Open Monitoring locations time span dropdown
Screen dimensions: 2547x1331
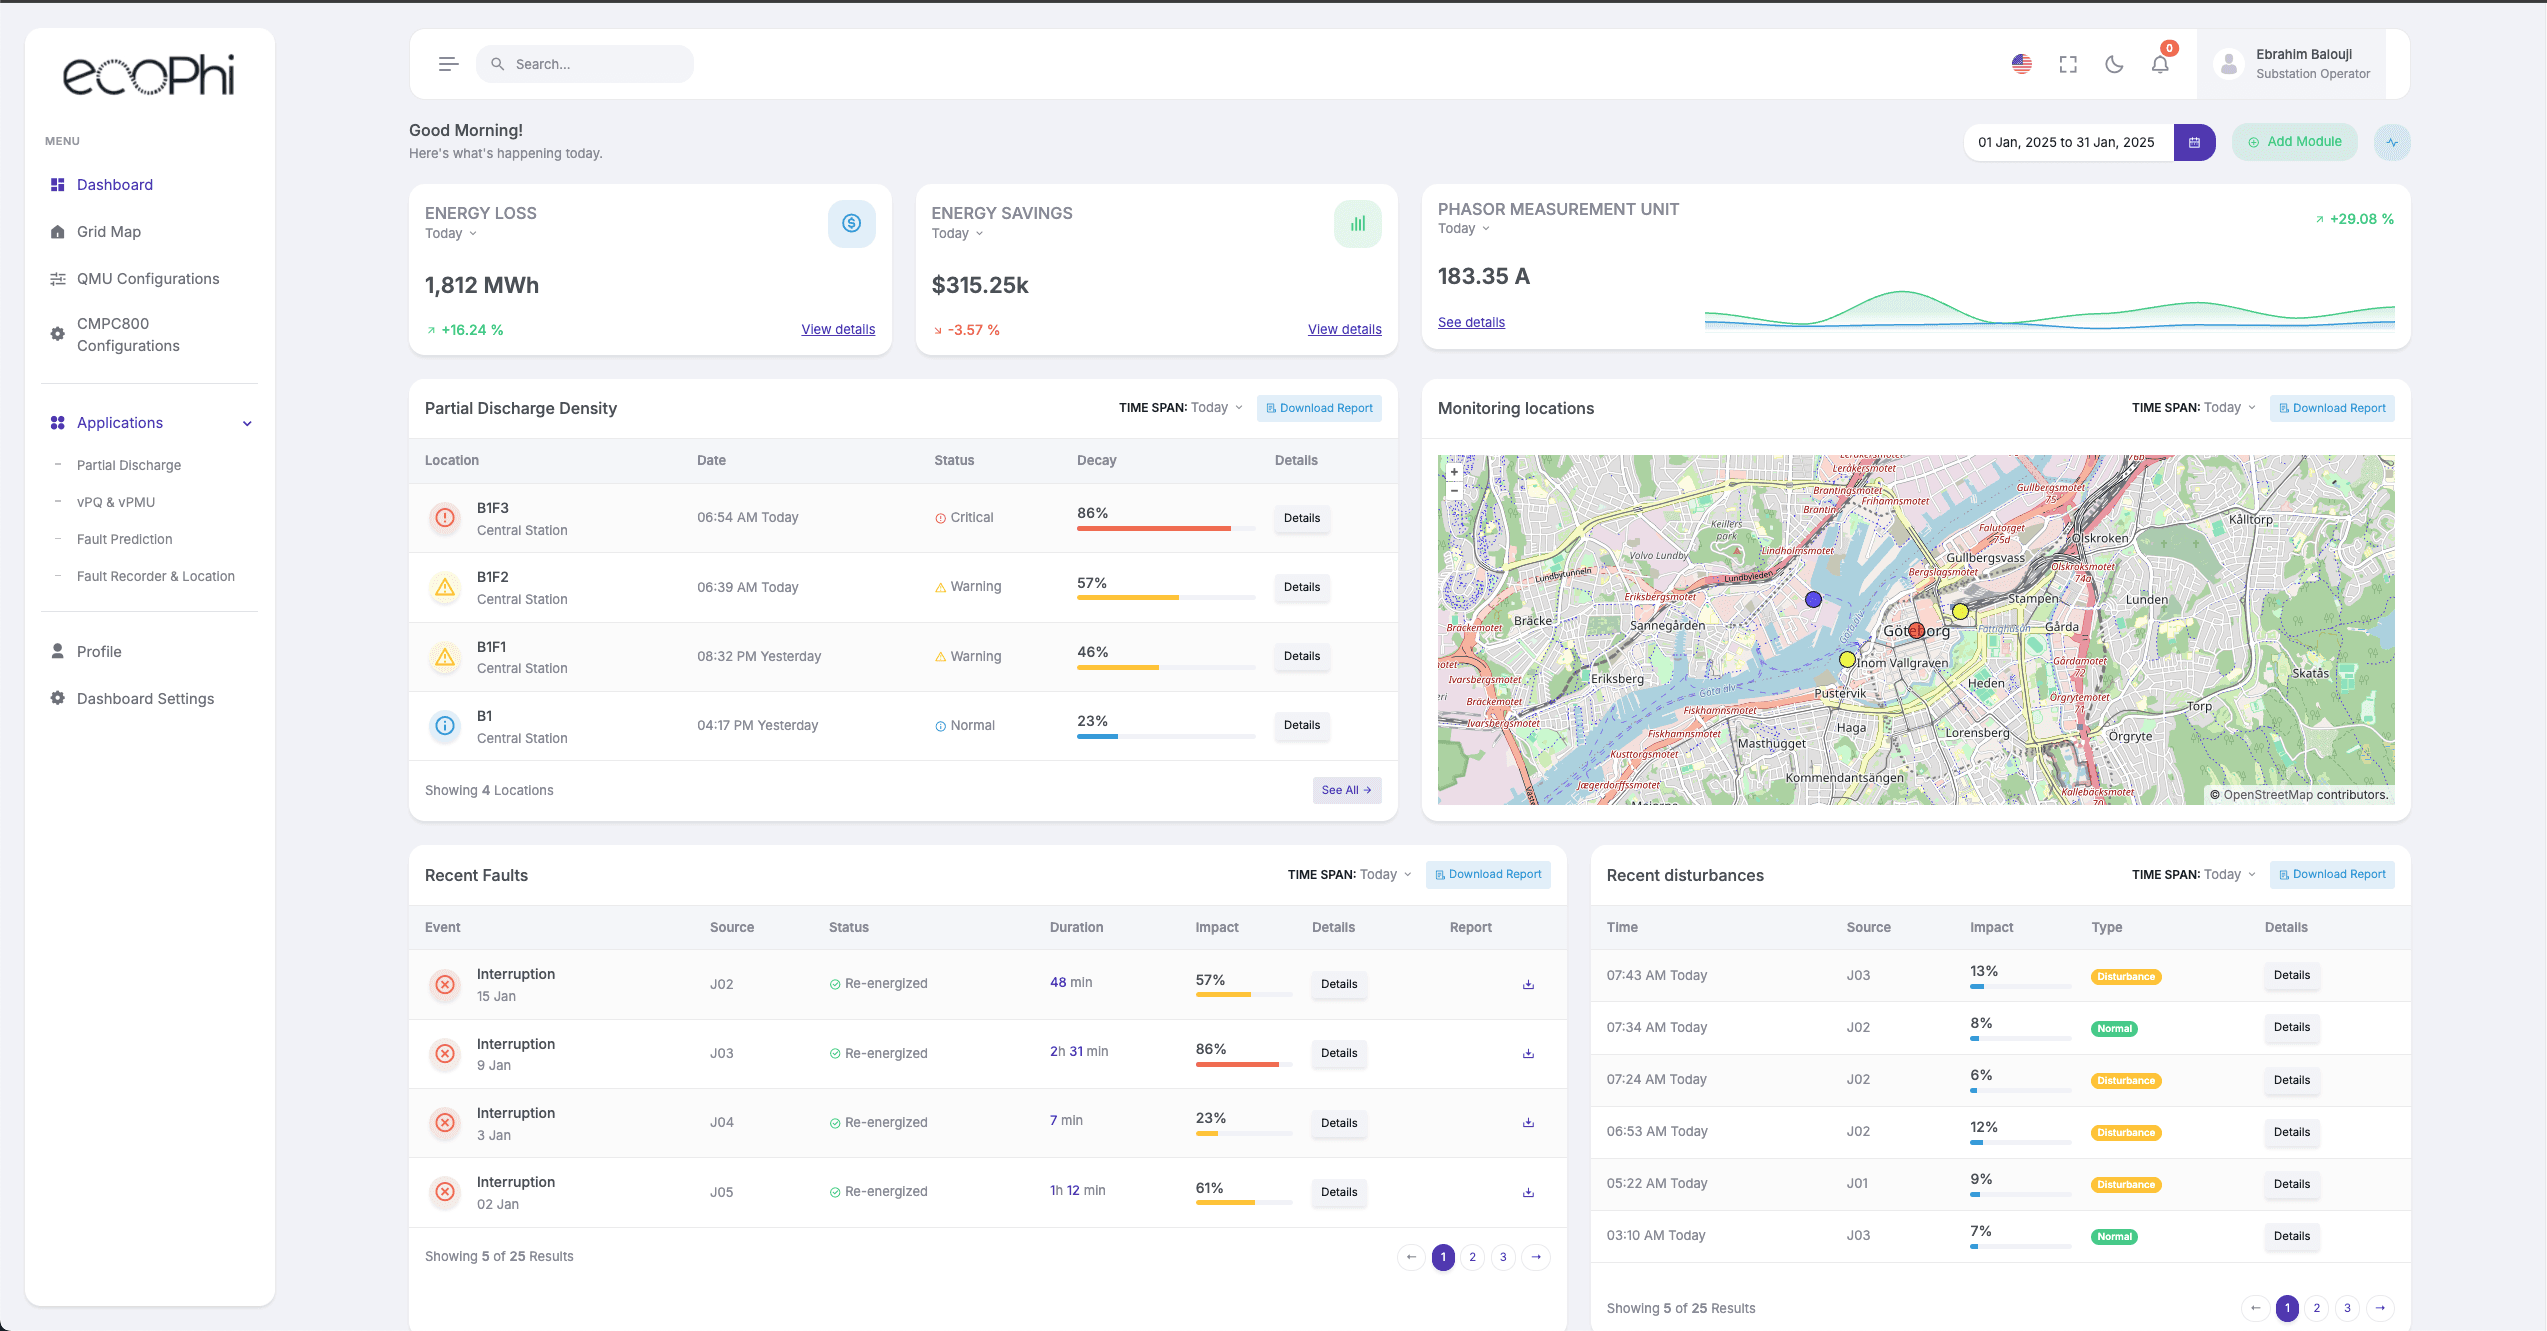pyautogui.click(x=2229, y=408)
